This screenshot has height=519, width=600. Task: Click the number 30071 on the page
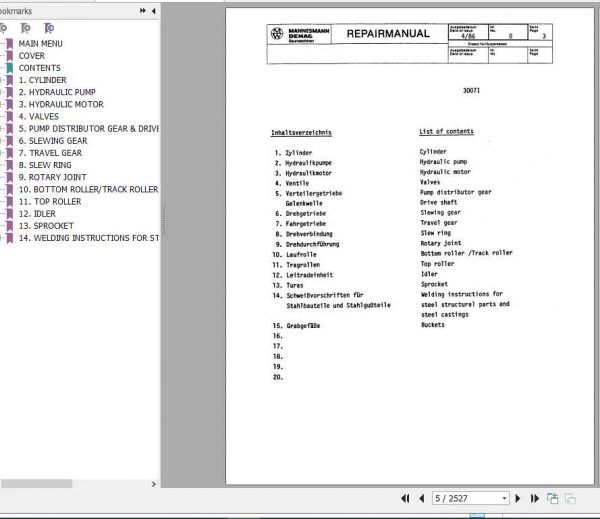click(471, 91)
